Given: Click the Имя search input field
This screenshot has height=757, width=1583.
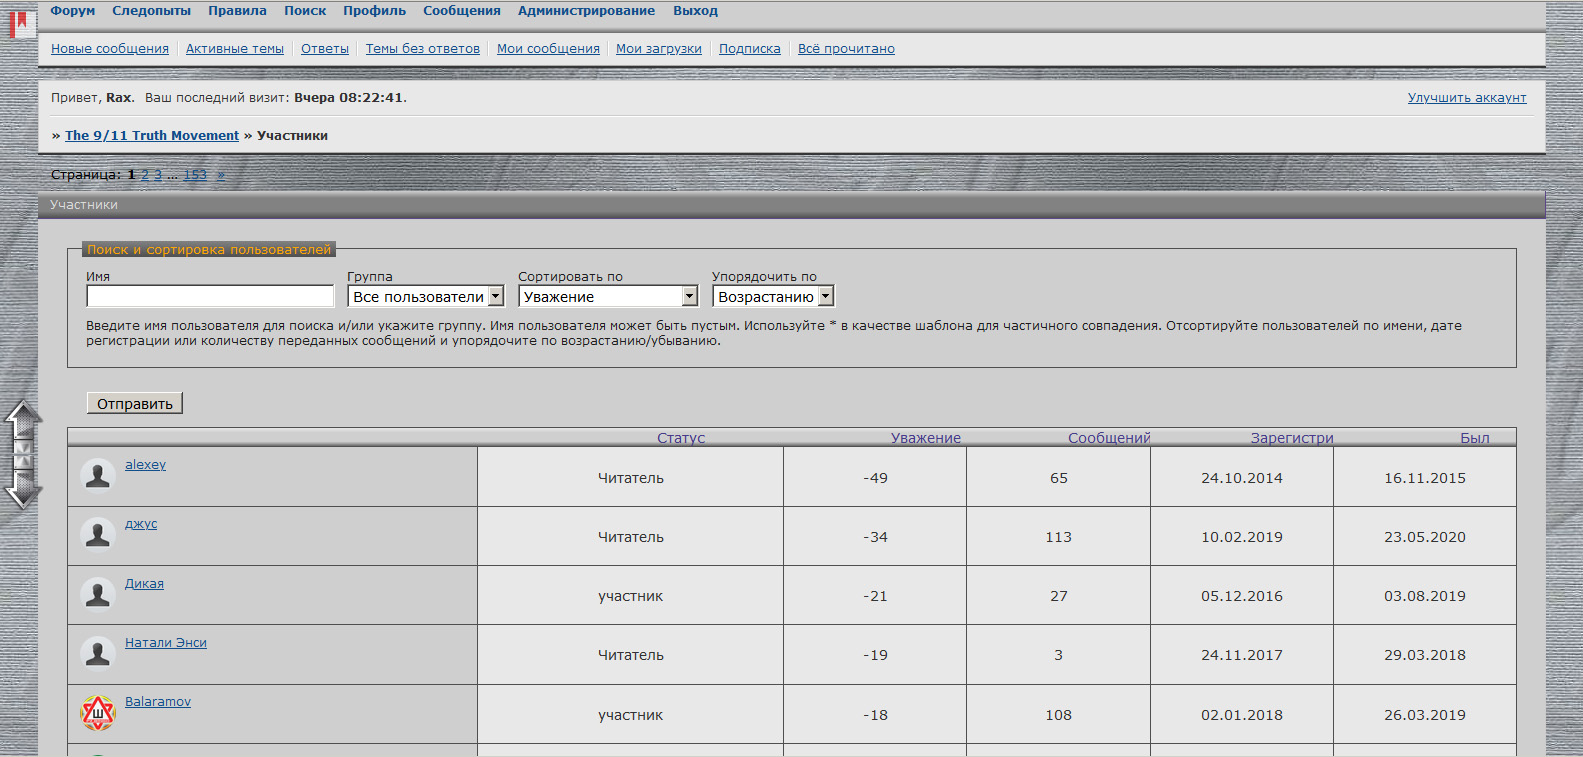Looking at the screenshot, I should click(x=210, y=296).
